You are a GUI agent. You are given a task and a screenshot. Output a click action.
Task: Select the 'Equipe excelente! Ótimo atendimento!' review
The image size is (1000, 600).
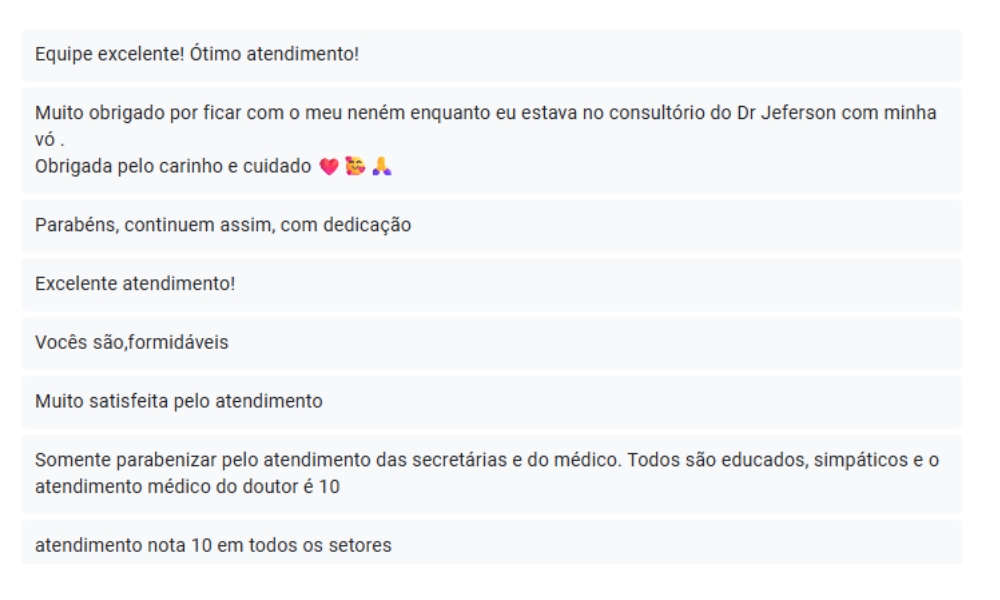(491, 55)
